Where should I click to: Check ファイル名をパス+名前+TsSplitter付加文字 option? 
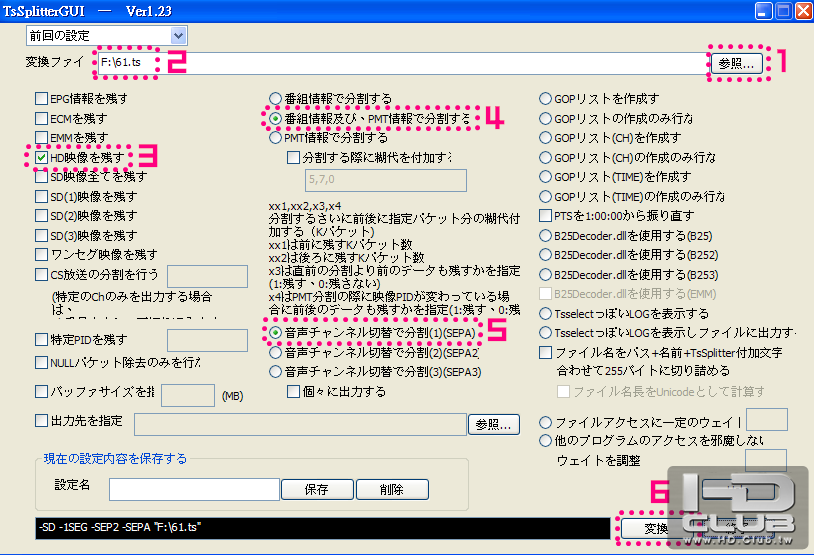(x=545, y=353)
